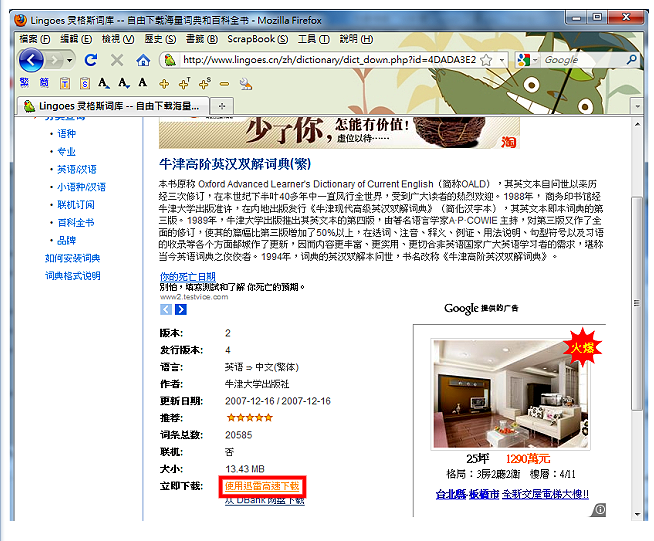Click the last toolbar settings icon
Viewport: 654px width, 541px height.
pyautogui.click(x=246, y=84)
